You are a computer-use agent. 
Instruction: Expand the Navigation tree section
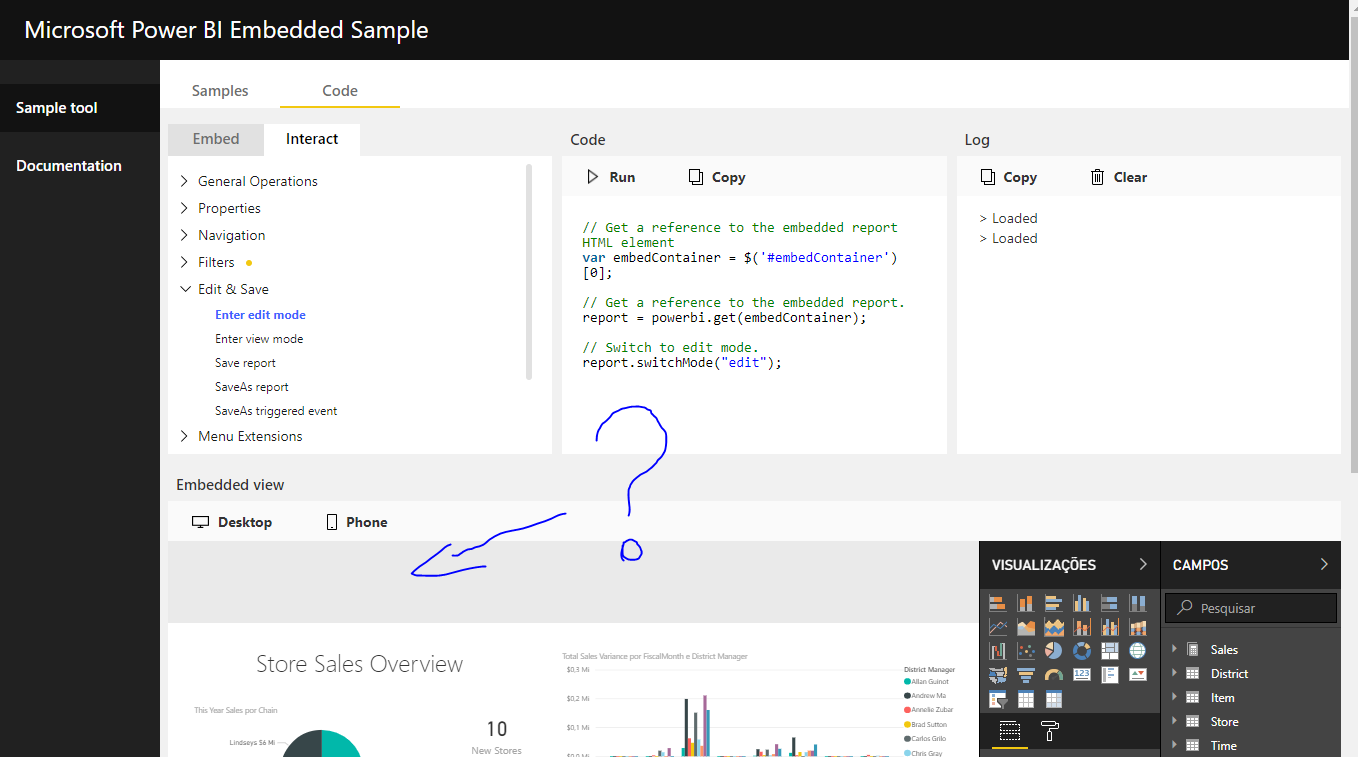184,235
